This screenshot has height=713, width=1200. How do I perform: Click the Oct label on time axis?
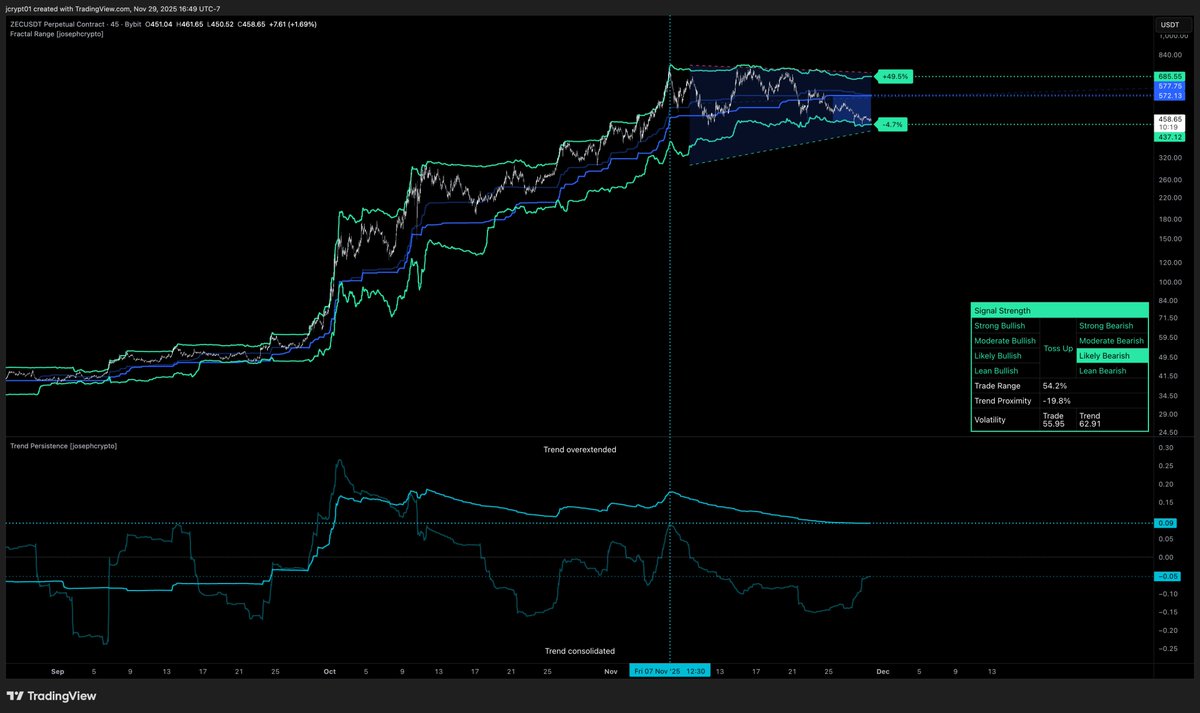[330, 672]
